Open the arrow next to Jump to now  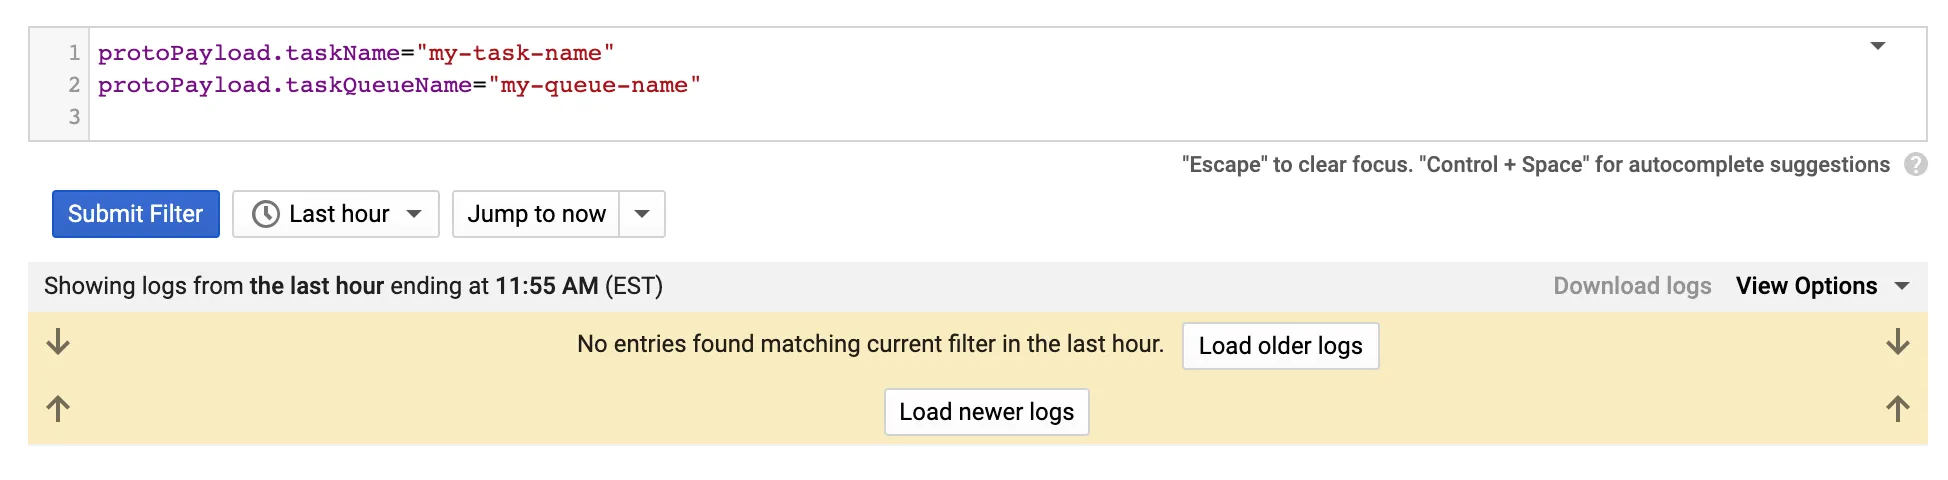click(x=642, y=214)
